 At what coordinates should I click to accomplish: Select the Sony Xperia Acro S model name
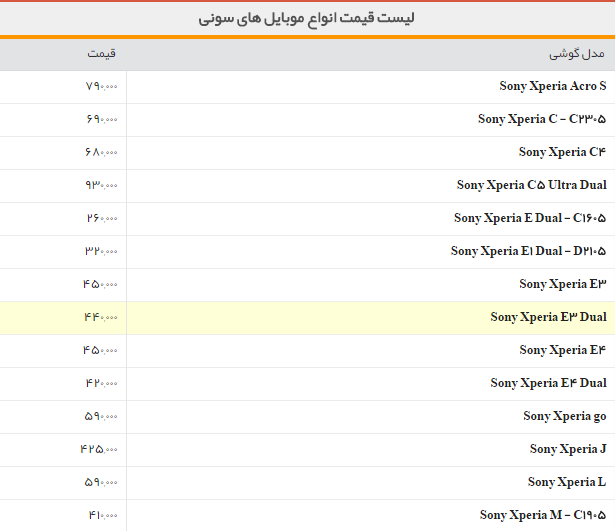pos(553,86)
